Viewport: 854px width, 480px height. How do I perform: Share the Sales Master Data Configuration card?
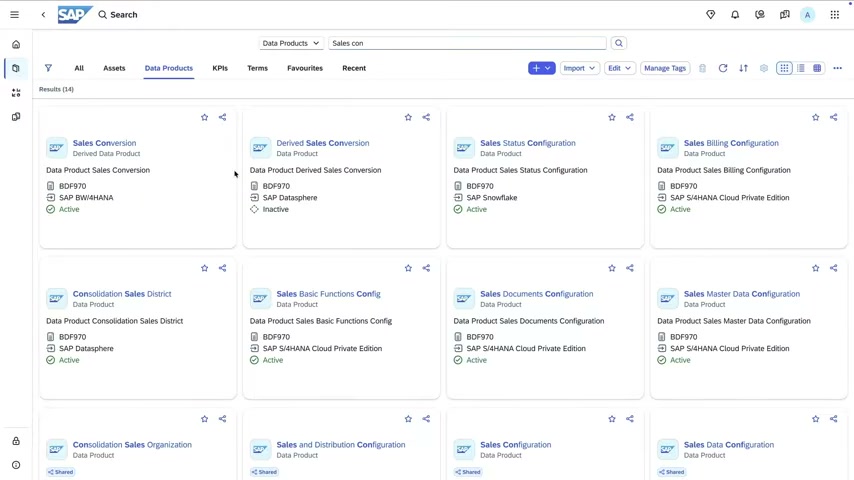coord(833,268)
